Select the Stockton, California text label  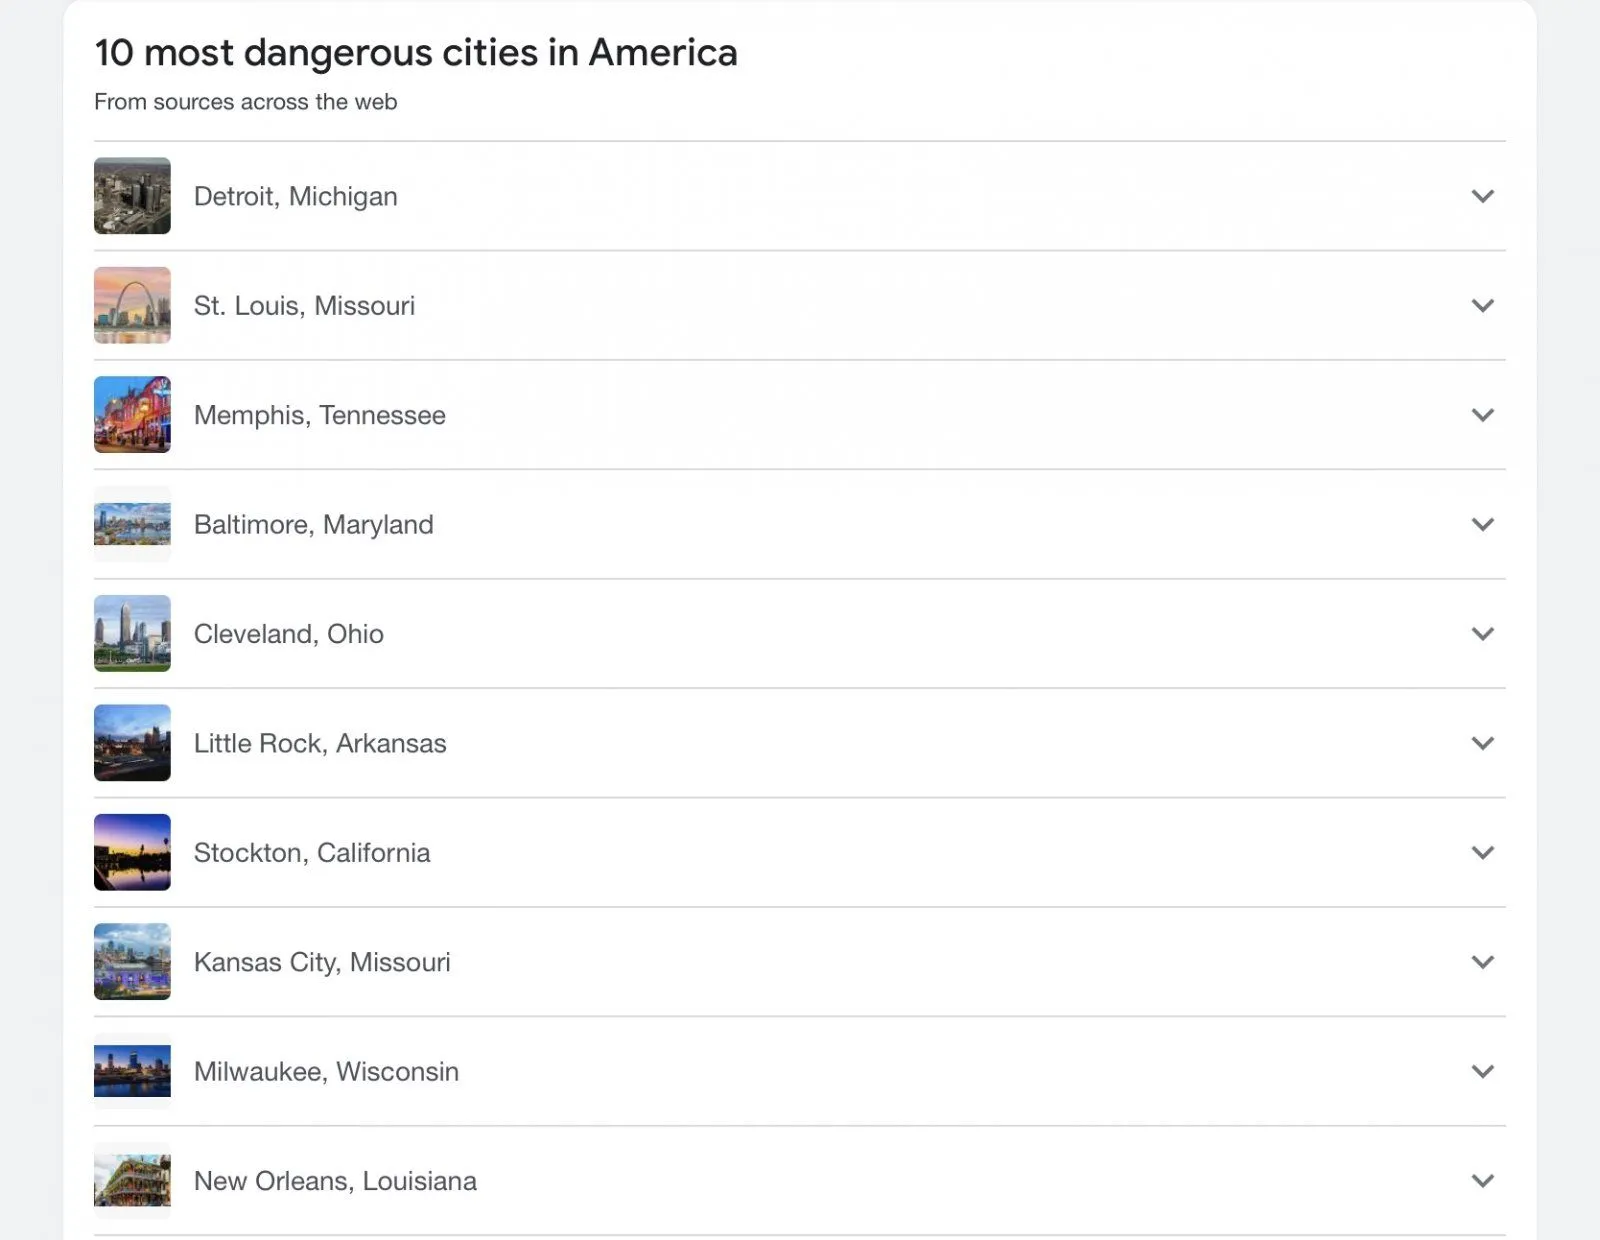(x=312, y=853)
